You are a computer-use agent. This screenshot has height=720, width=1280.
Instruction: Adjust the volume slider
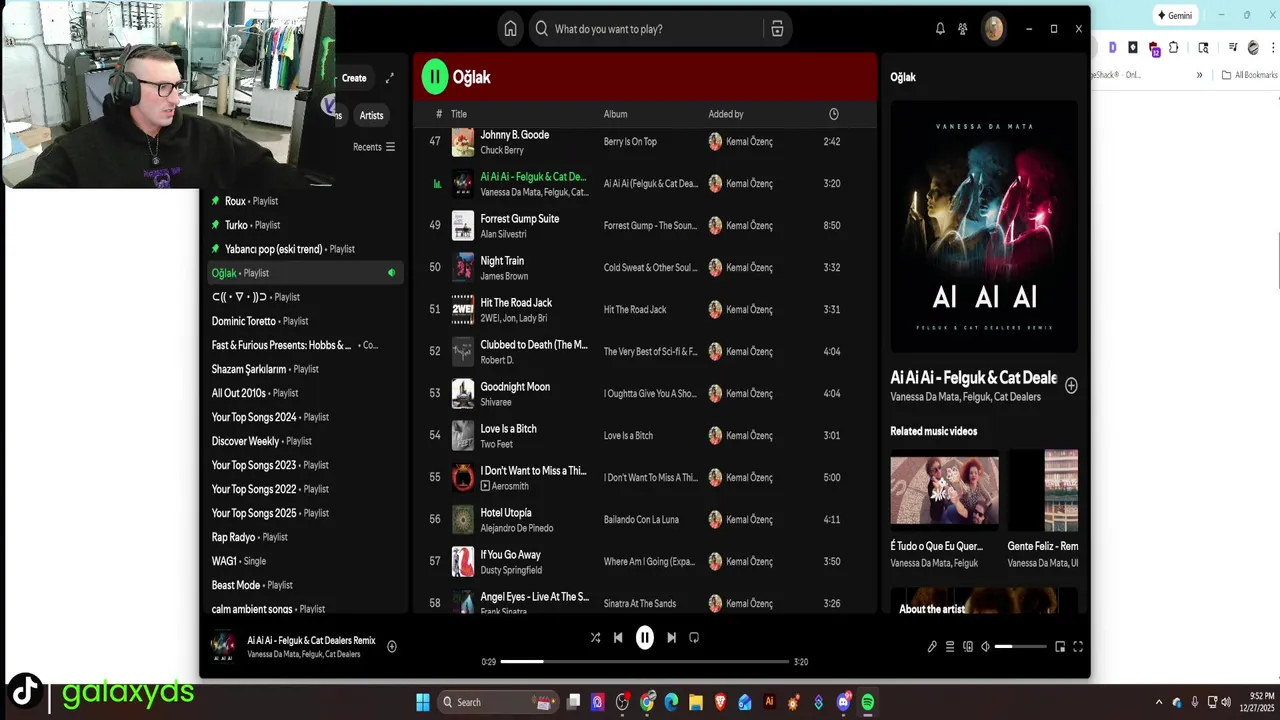1021,647
